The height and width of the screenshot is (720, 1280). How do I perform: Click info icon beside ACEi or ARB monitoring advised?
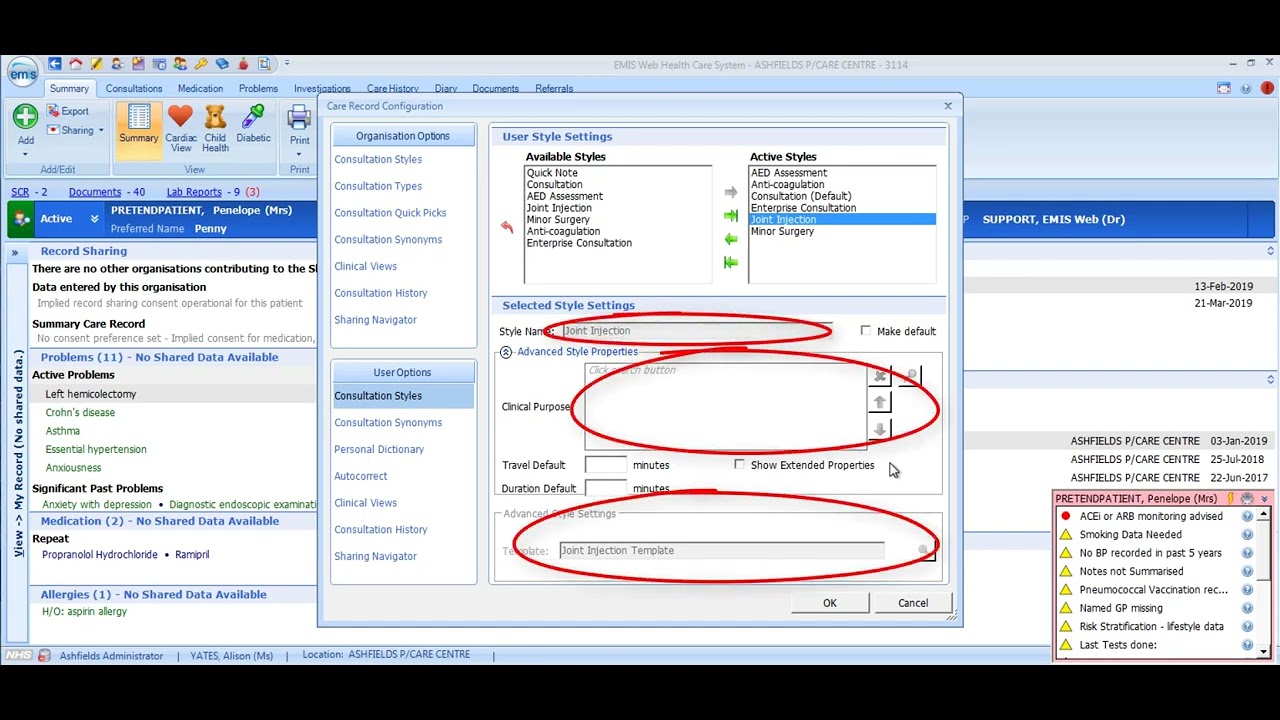coord(1247,516)
